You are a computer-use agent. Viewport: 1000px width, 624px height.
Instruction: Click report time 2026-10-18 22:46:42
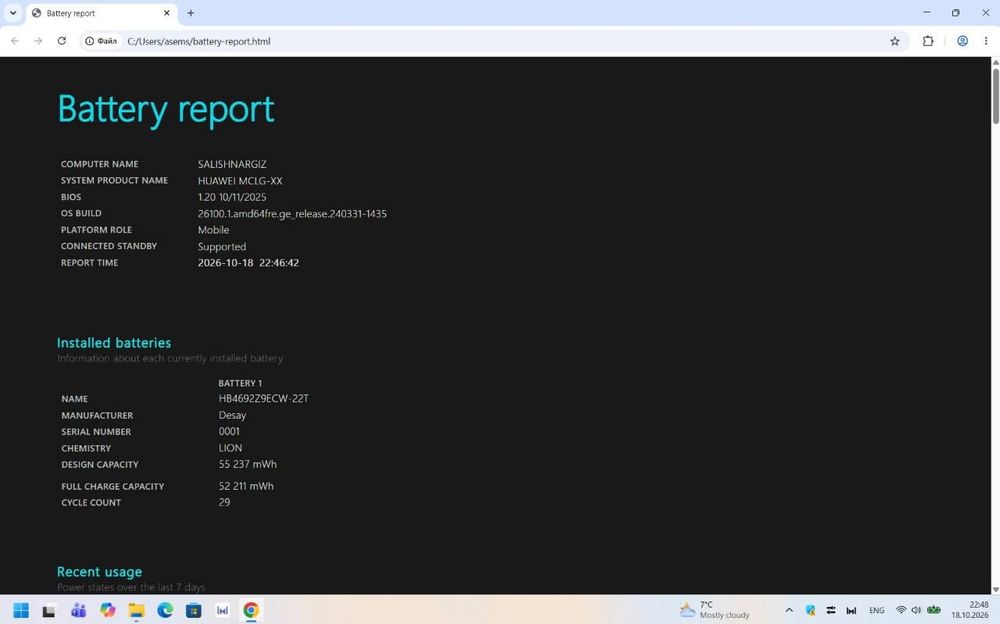coord(248,263)
